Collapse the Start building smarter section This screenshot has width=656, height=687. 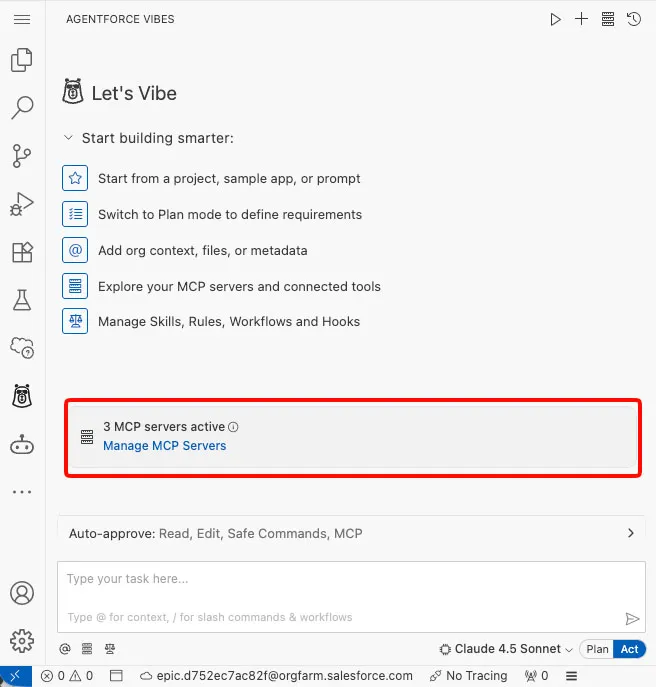coord(68,138)
